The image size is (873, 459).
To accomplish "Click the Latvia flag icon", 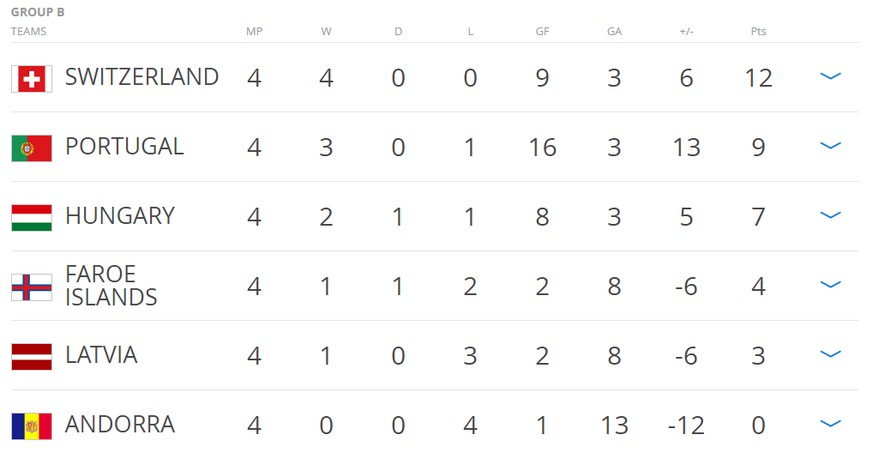I will (32, 357).
